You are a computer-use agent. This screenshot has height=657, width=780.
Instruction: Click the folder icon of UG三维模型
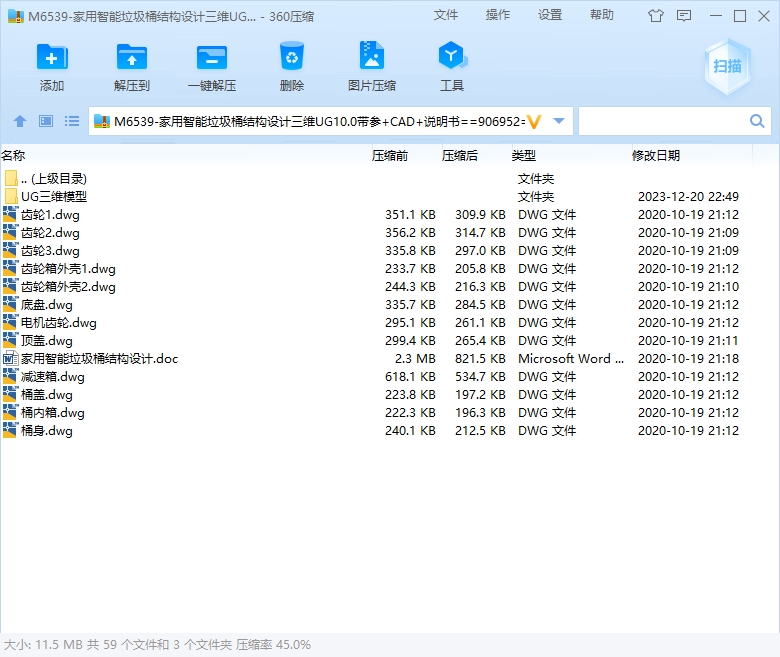click(x=11, y=196)
